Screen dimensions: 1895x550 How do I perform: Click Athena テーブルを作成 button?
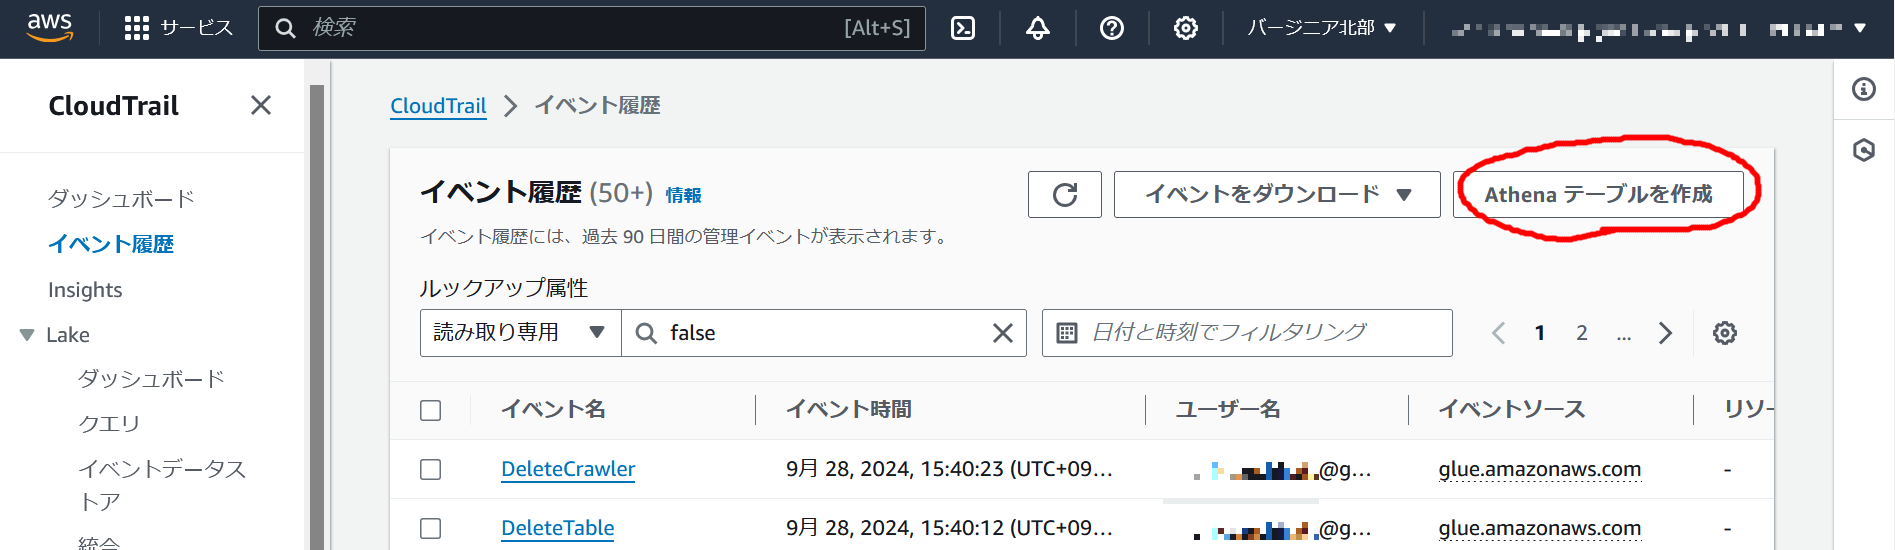pos(1598,194)
